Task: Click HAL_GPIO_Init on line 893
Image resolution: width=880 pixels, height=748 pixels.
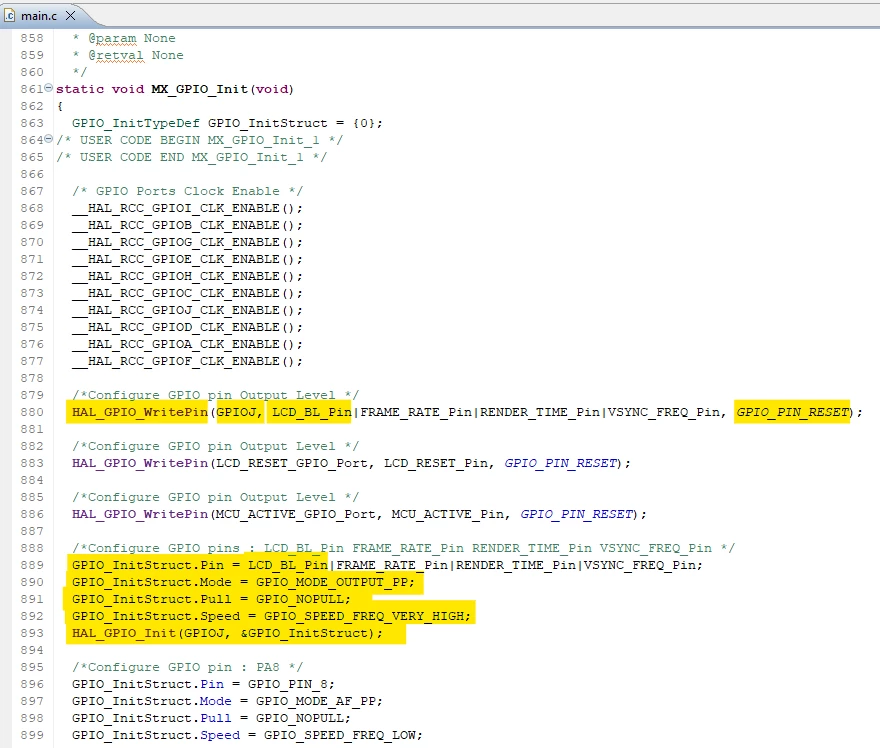Action: [x=123, y=634]
